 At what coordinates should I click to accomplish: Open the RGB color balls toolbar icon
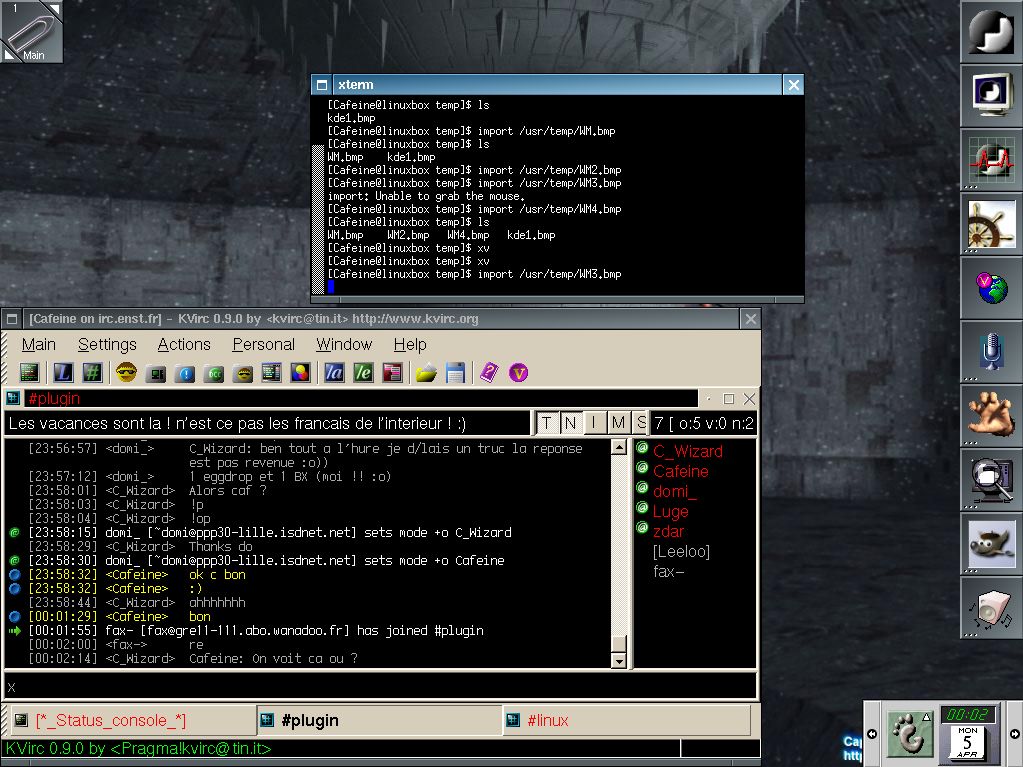300,372
